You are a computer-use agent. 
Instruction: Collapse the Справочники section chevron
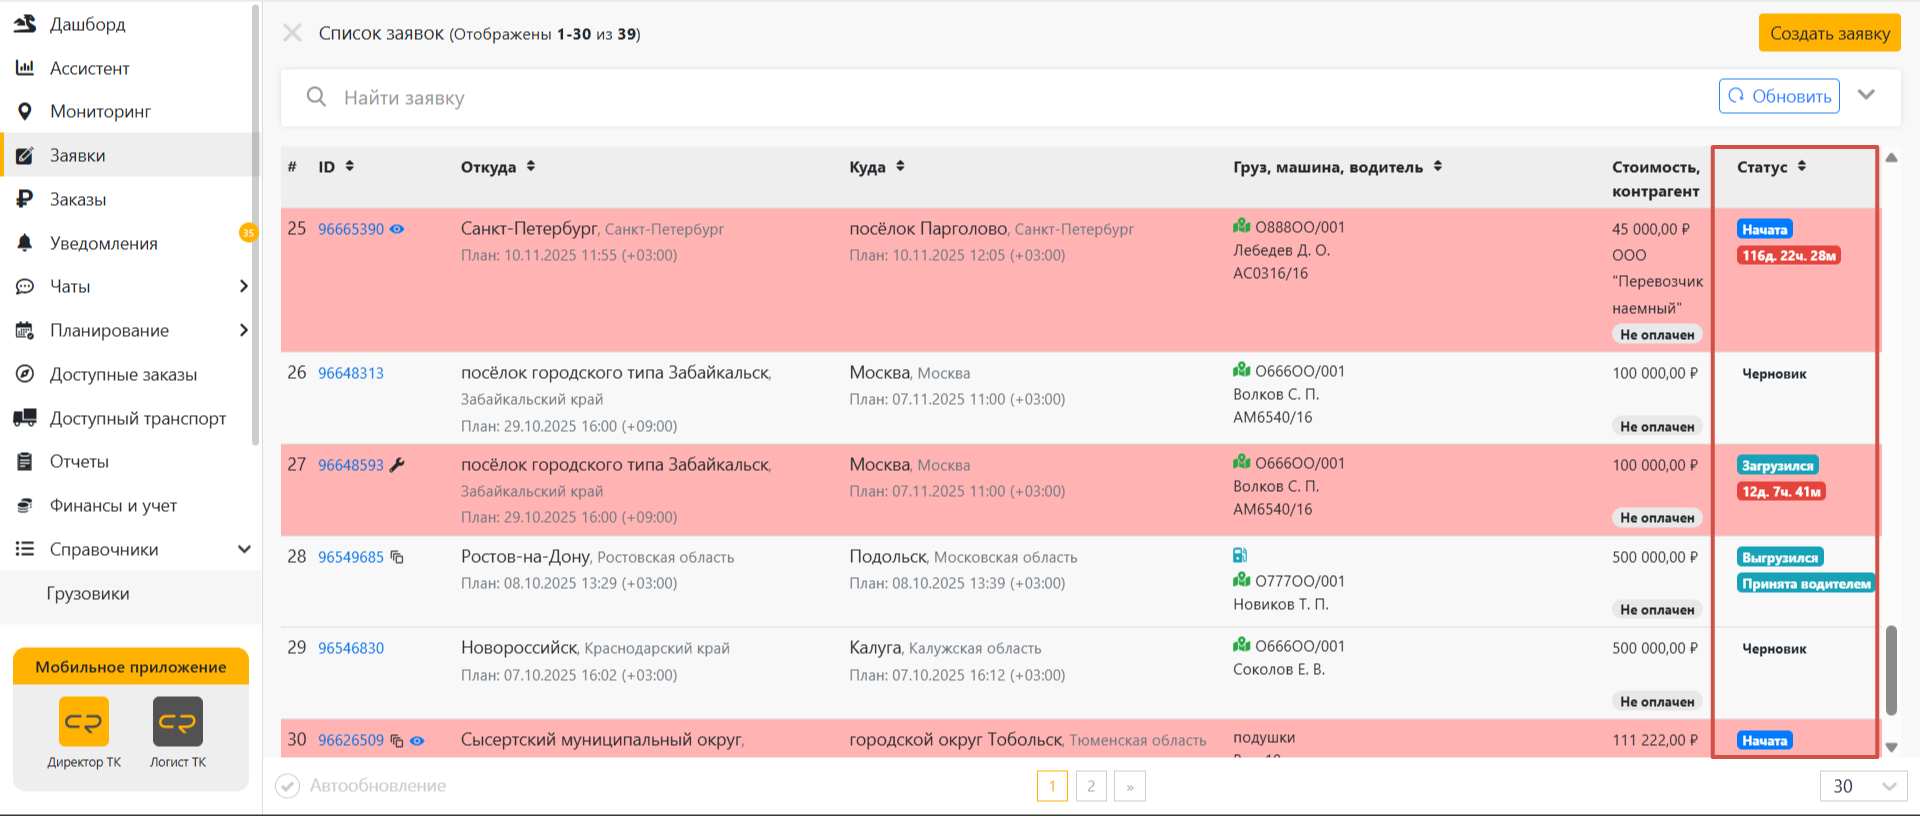coord(244,549)
